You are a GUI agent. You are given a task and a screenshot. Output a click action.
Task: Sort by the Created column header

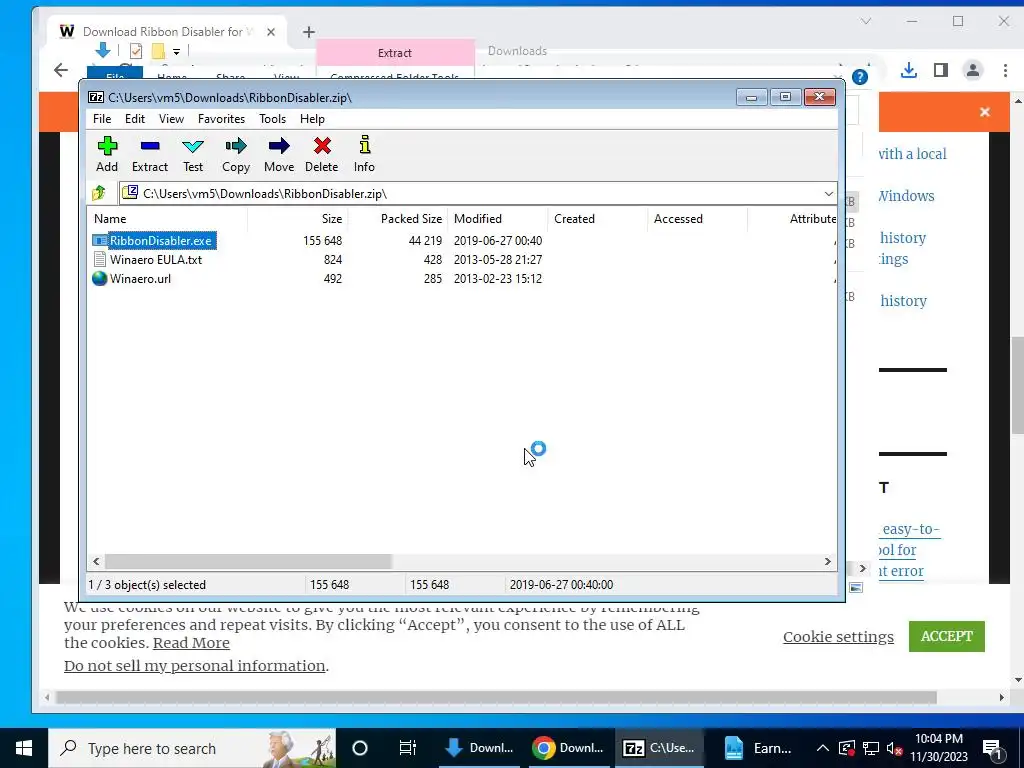pyautogui.click(x=598, y=219)
